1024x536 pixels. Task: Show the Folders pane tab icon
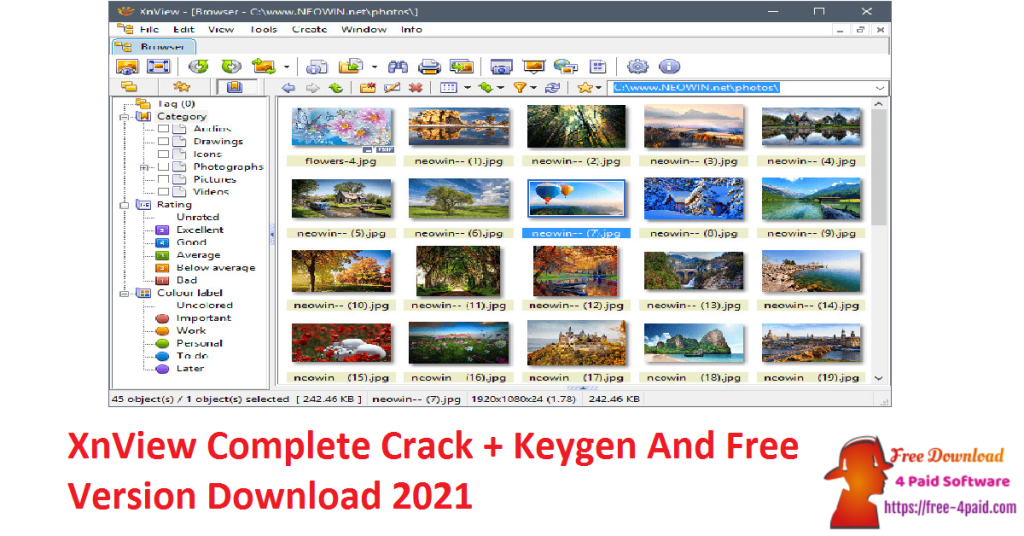[x=129, y=87]
